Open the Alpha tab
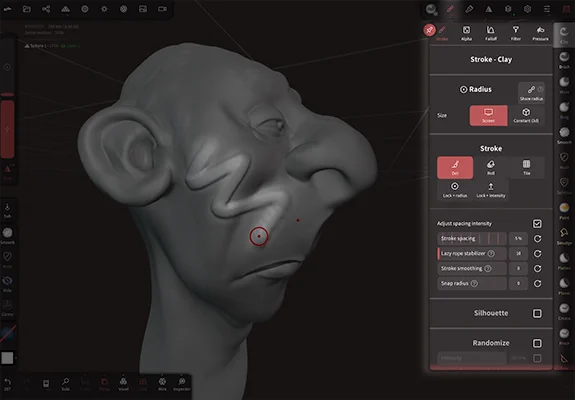Viewport: 575px width, 400px height. click(466, 33)
